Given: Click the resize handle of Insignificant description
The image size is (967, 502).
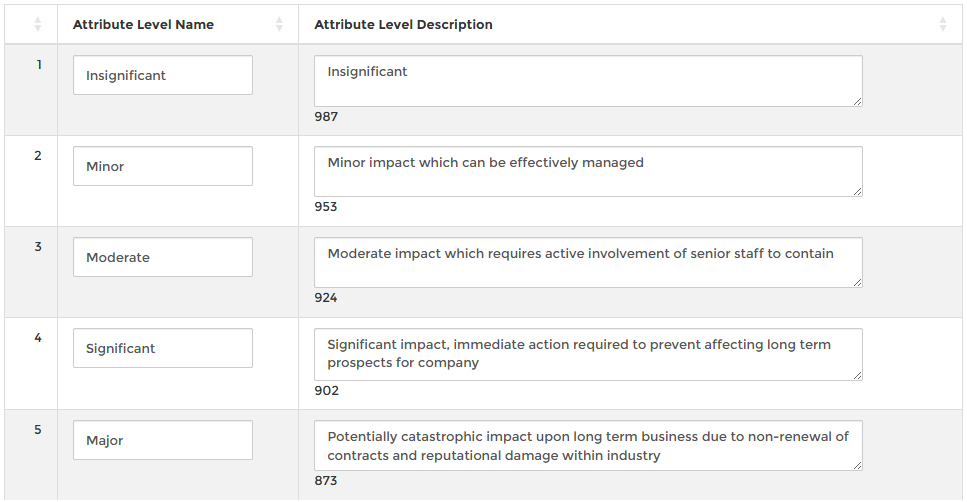Looking at the screenshot, I should [857, 101].
